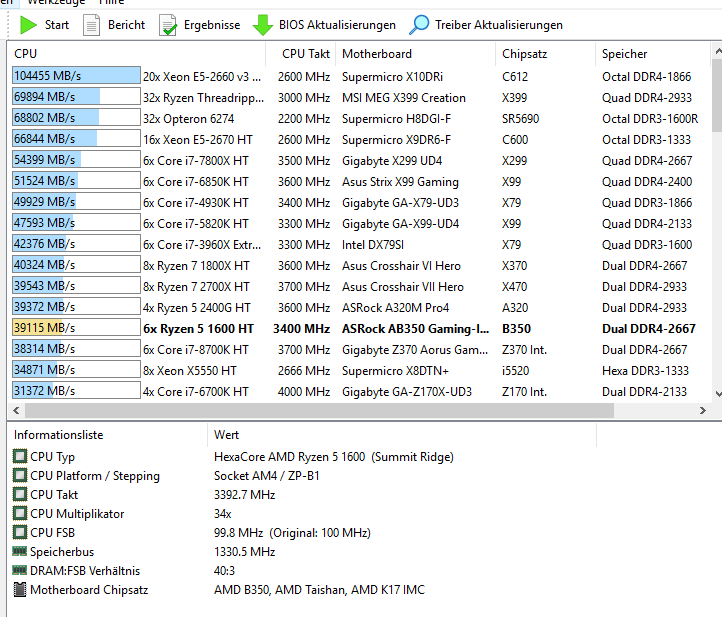Select the 6x Core i7-8700K HT row
This screenshot has width=722, height=617.
359,350
